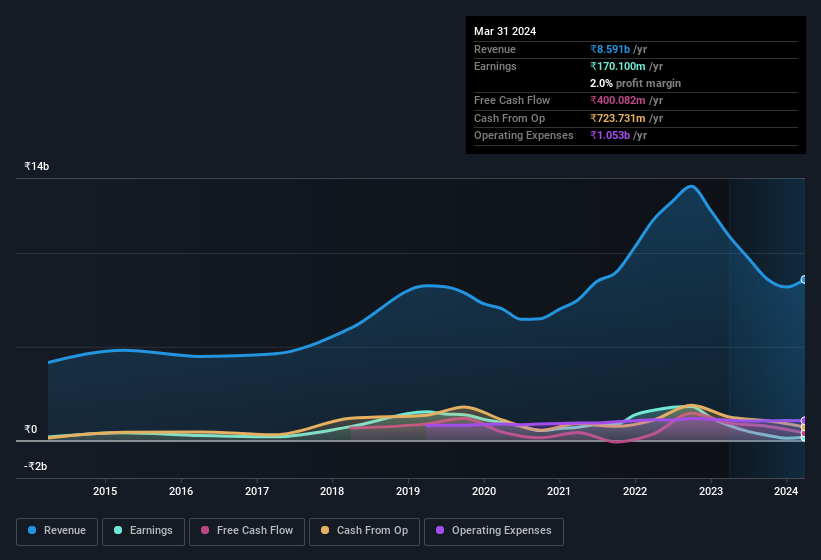The width and height of the screenshot is (821, 560).
Task: Click the Mar 31 2024 tooltip date
Action: point(505,31)
